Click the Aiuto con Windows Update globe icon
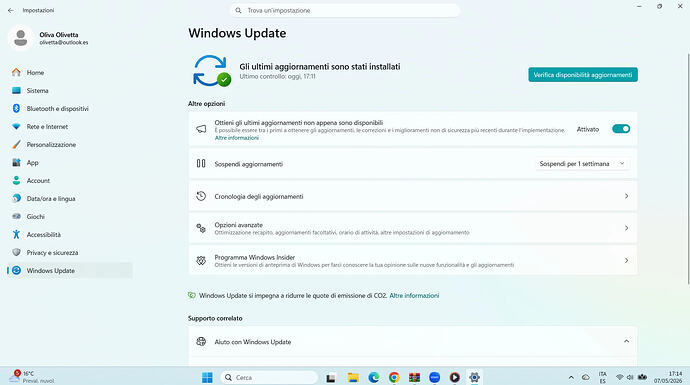The height and width of the screenshot is (385, 690). 201,341
